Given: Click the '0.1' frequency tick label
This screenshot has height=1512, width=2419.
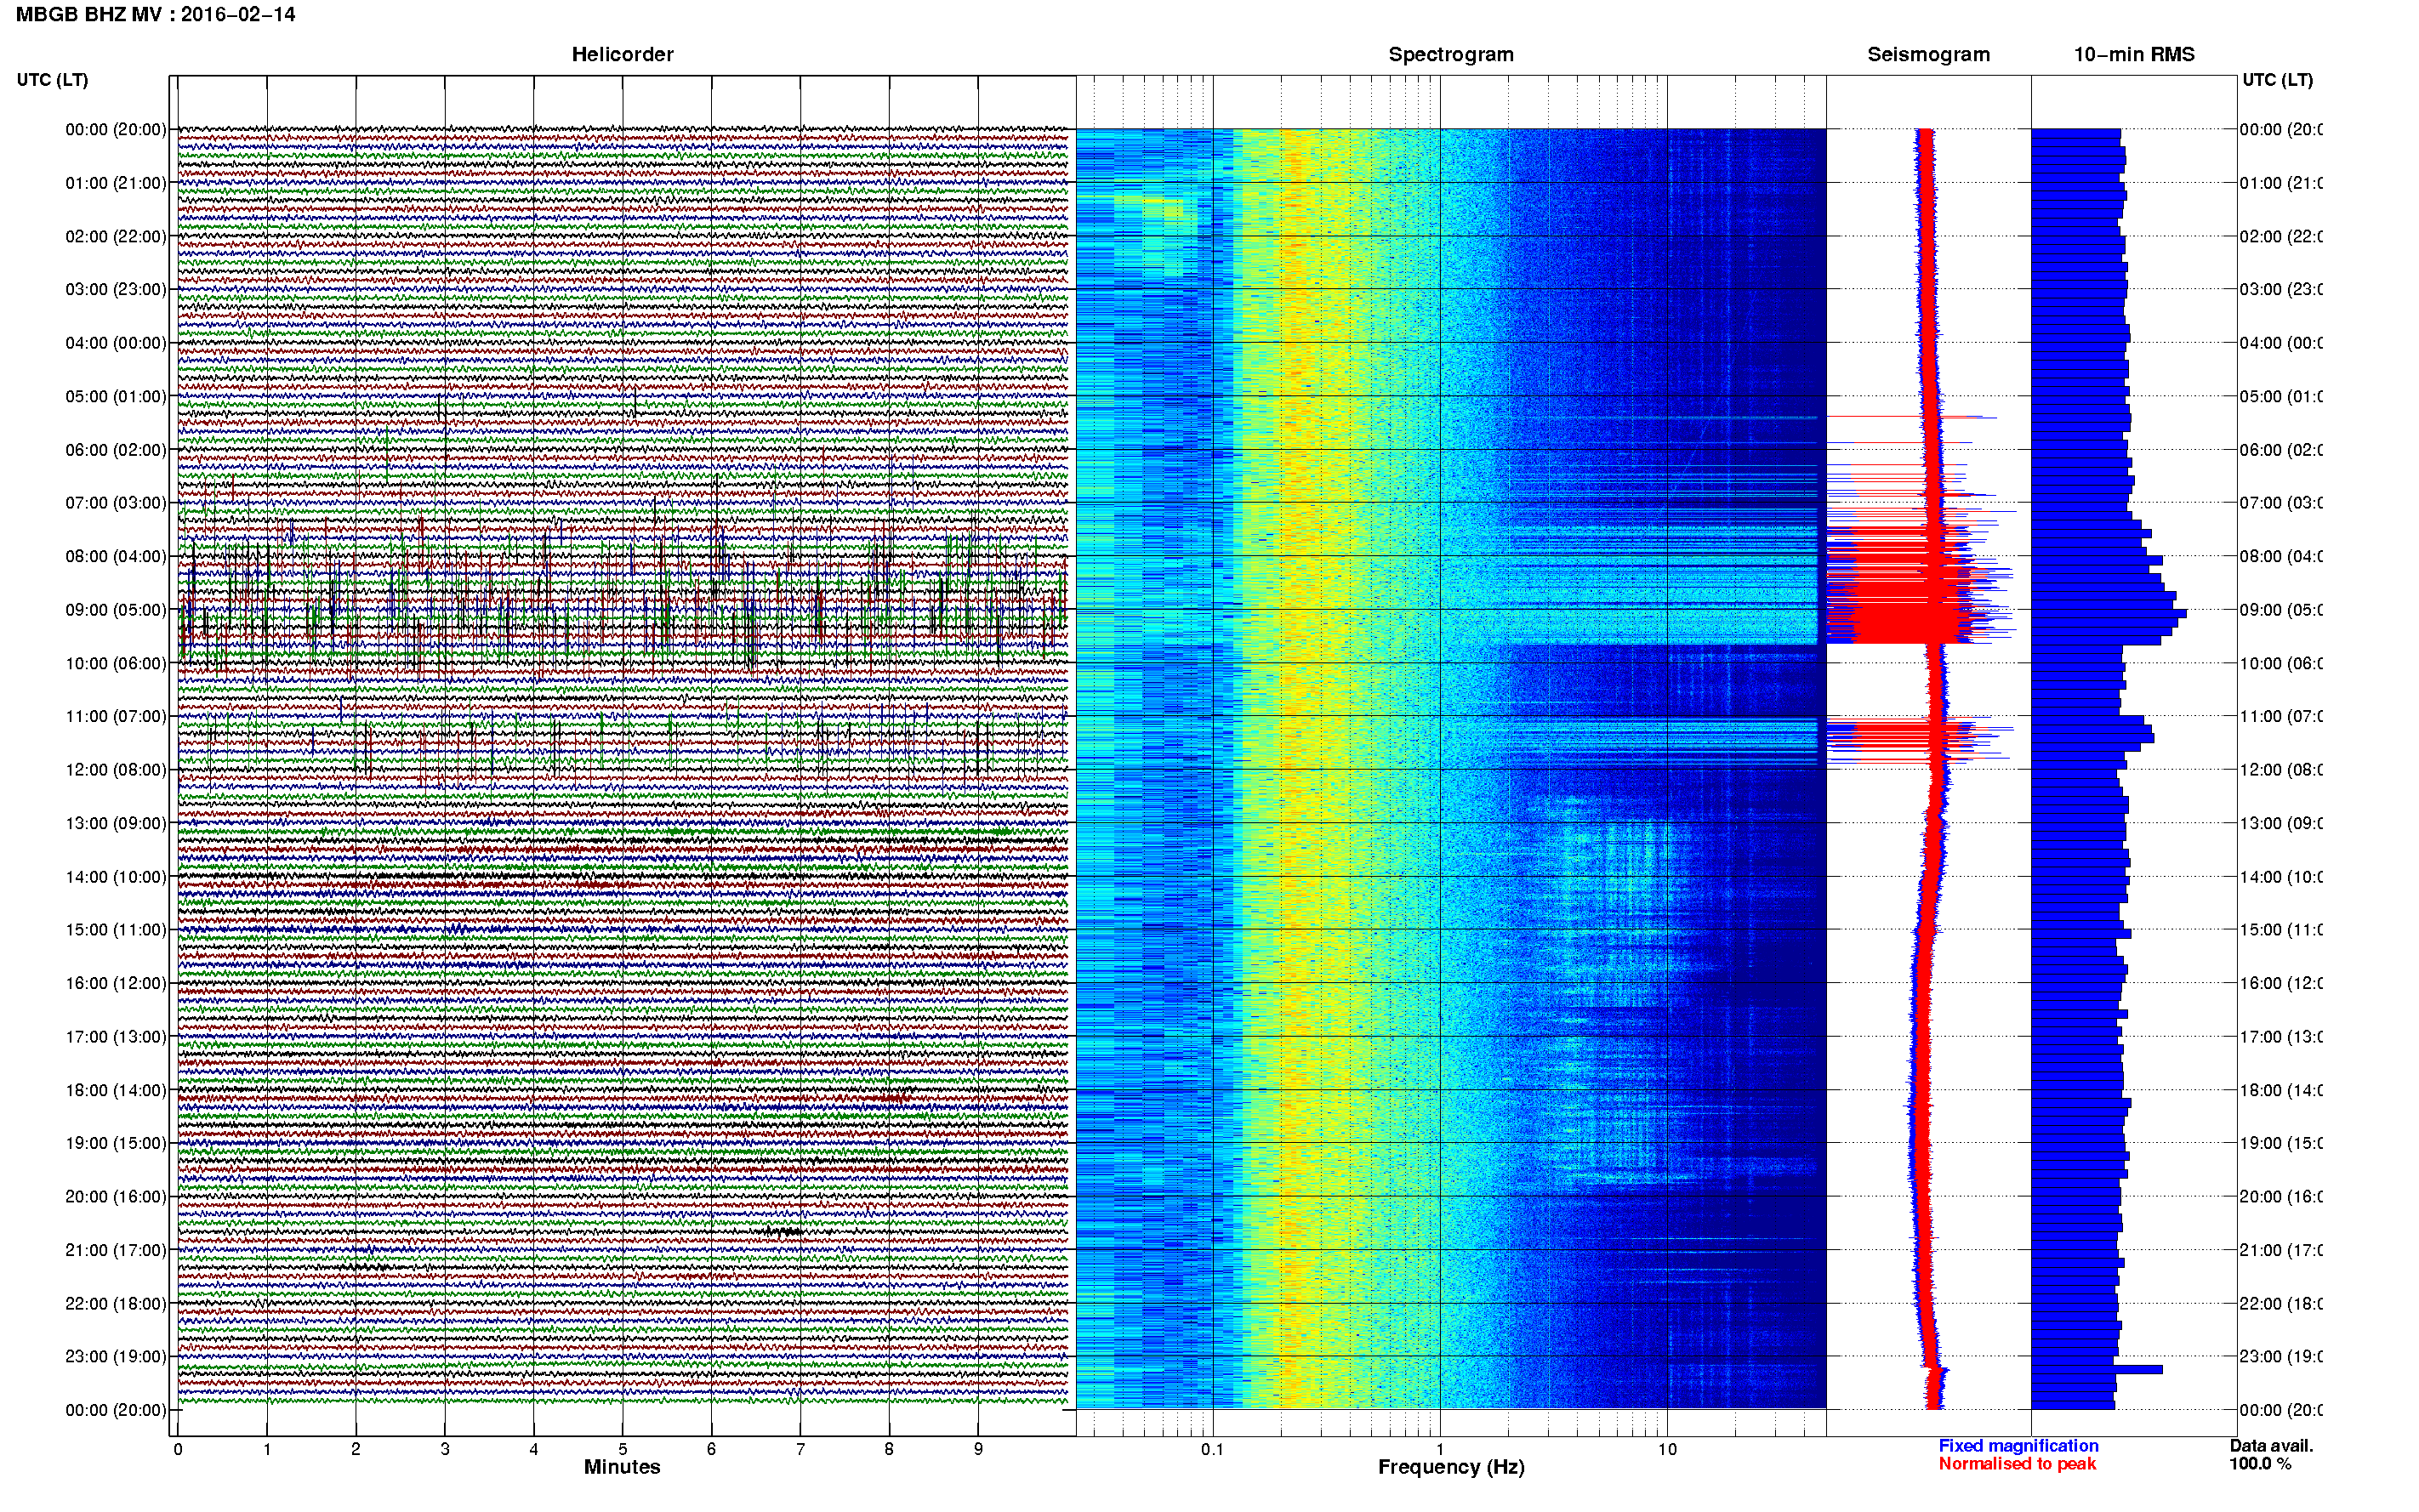Looking at the screenshot, I should point(1212,1449).
